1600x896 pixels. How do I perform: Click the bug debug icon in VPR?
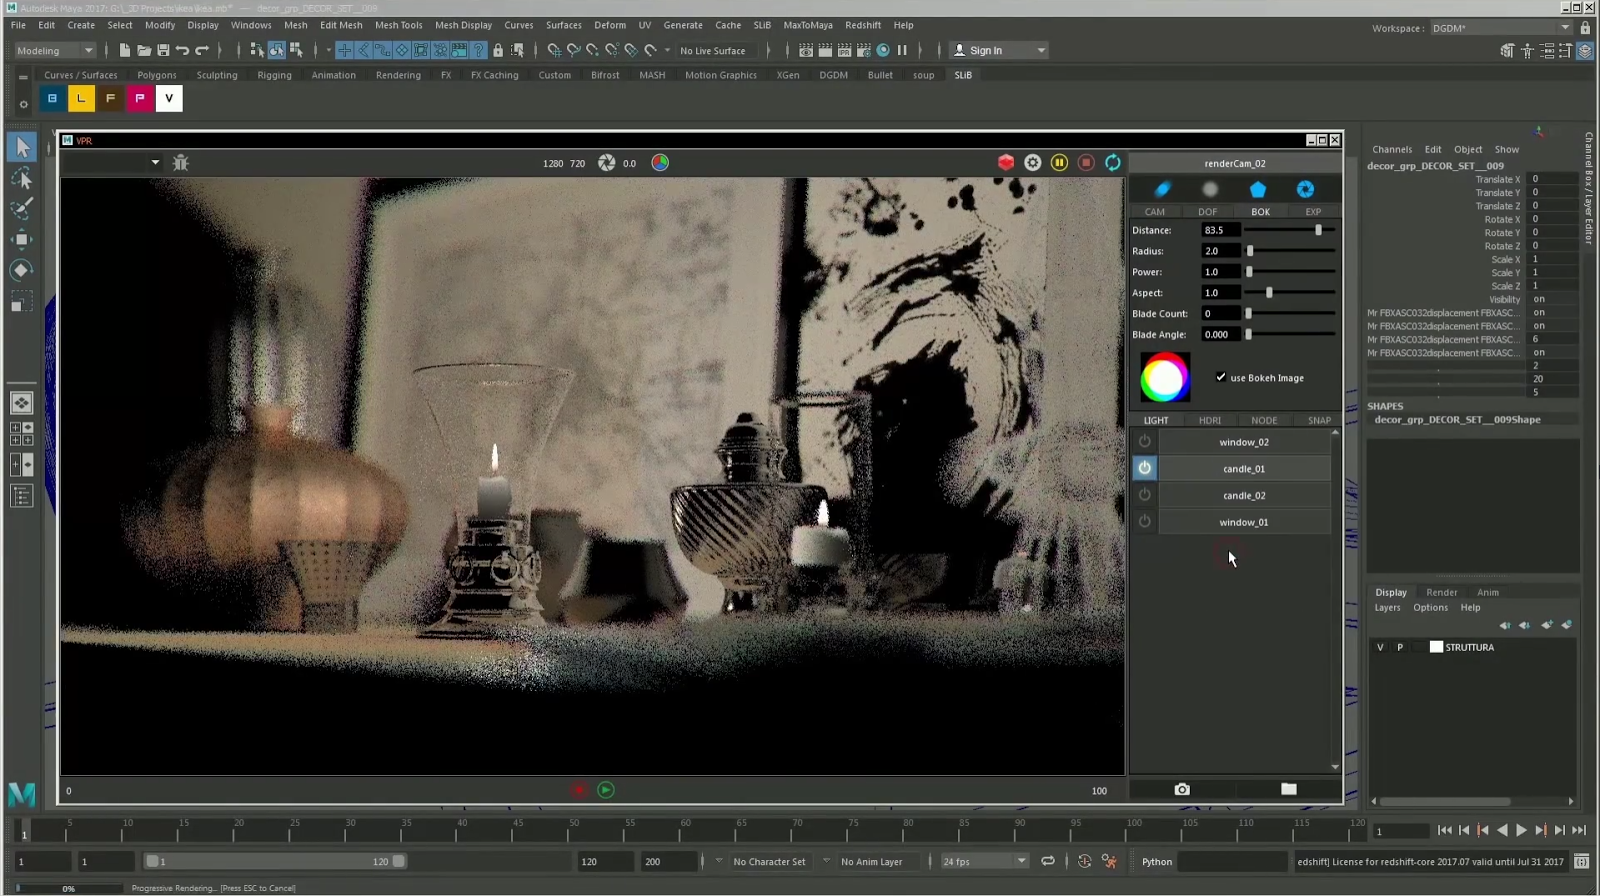point(181,163)
